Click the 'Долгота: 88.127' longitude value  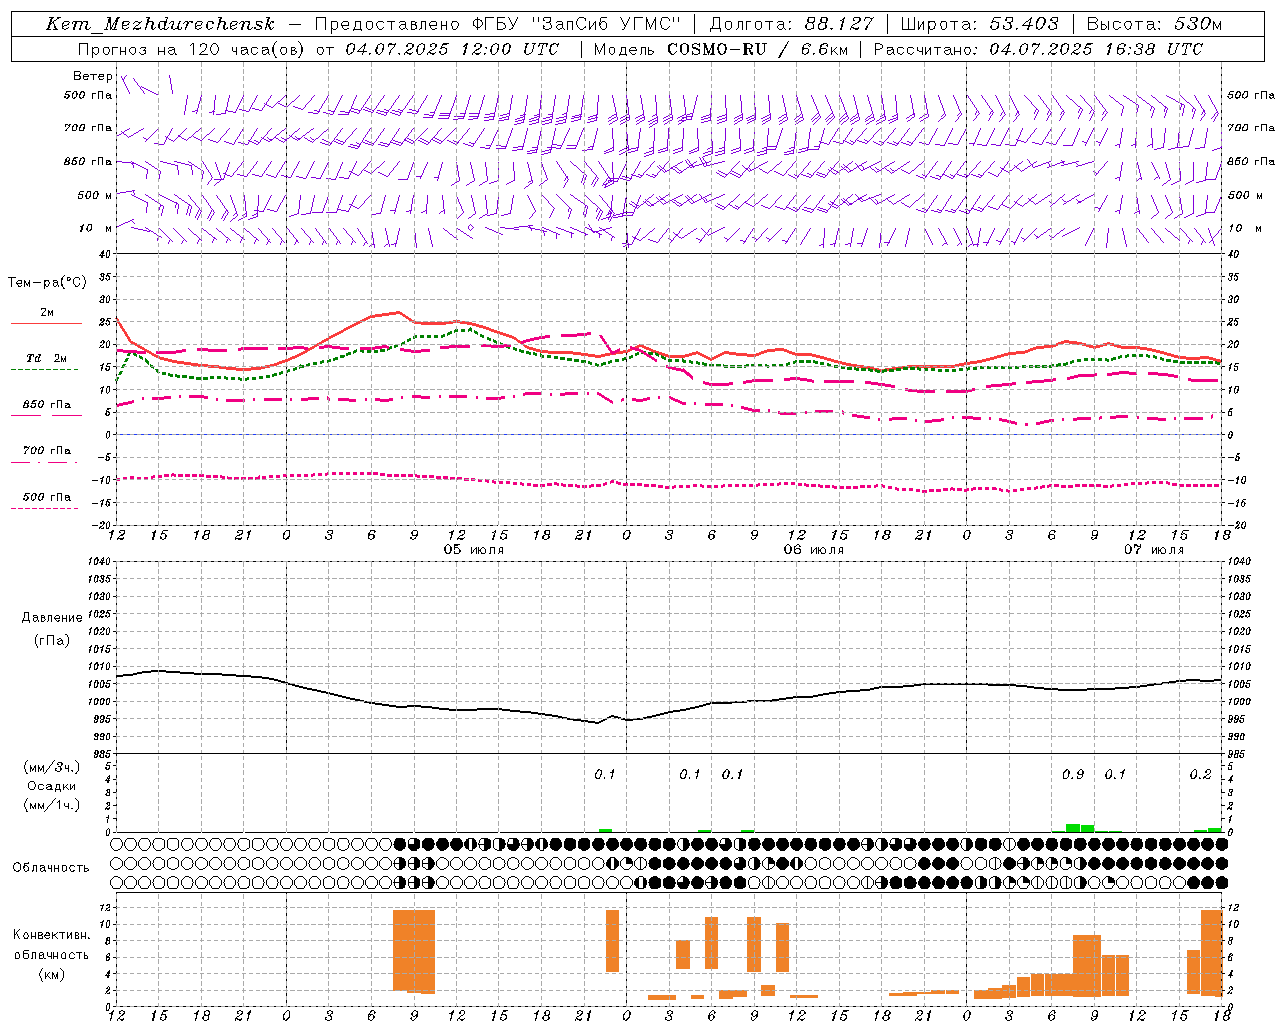pyautogui.click(x=791, y=24)
